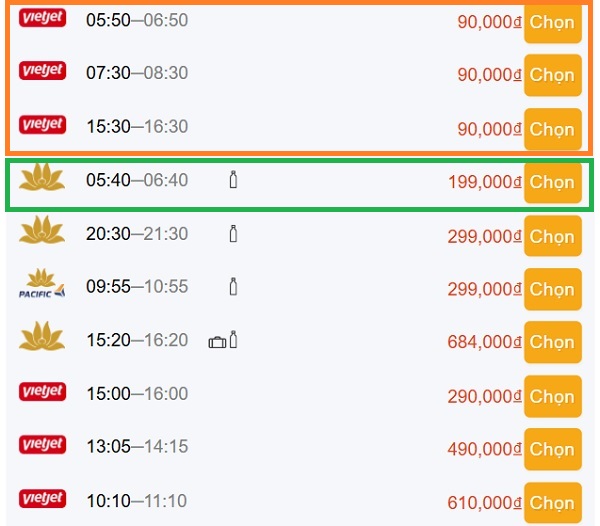Image resolution: width=600 pixels, height=526 pixels.
Task: Click the 15:30—16:30 flight time text
Action: 137,127
